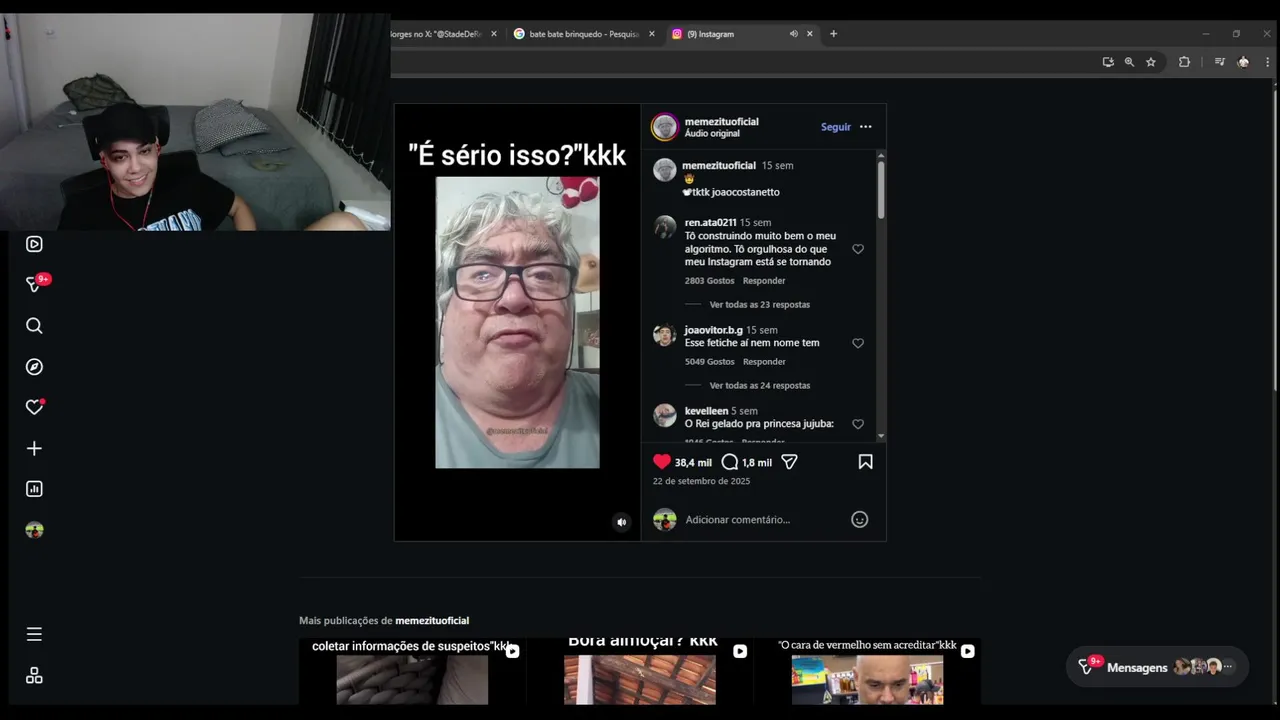1280x720 pixels.
Task: Open the Instagram search magnifier
Action: [x=34, y=326]
